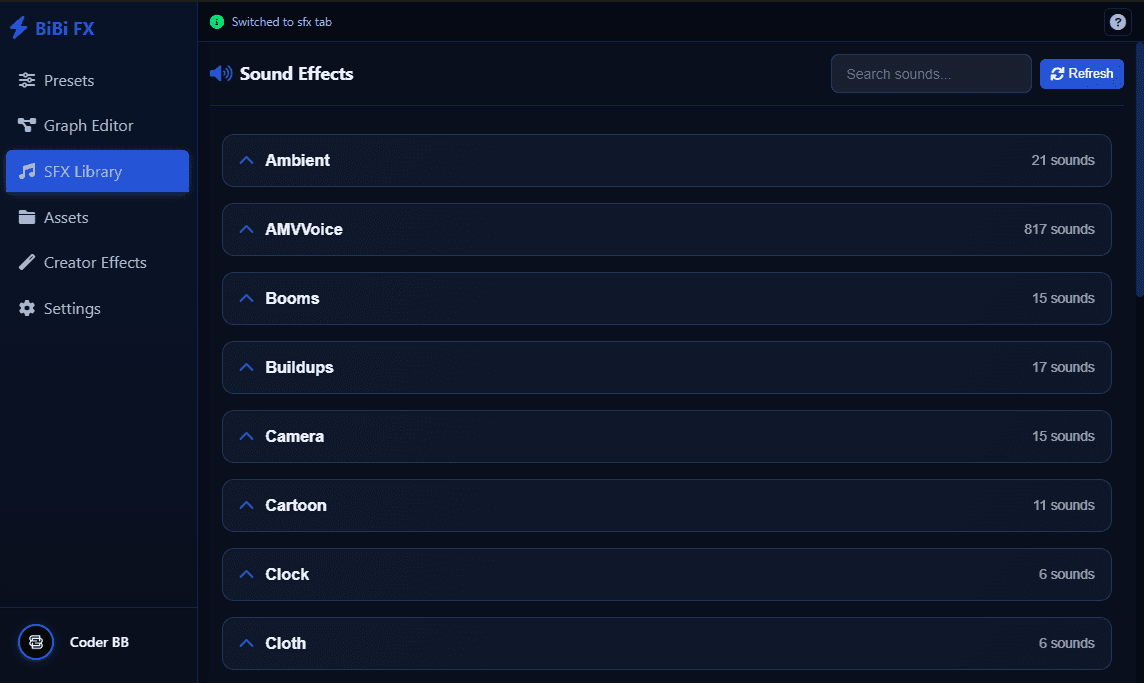Open the help question mark

[x=1117, y=21]
